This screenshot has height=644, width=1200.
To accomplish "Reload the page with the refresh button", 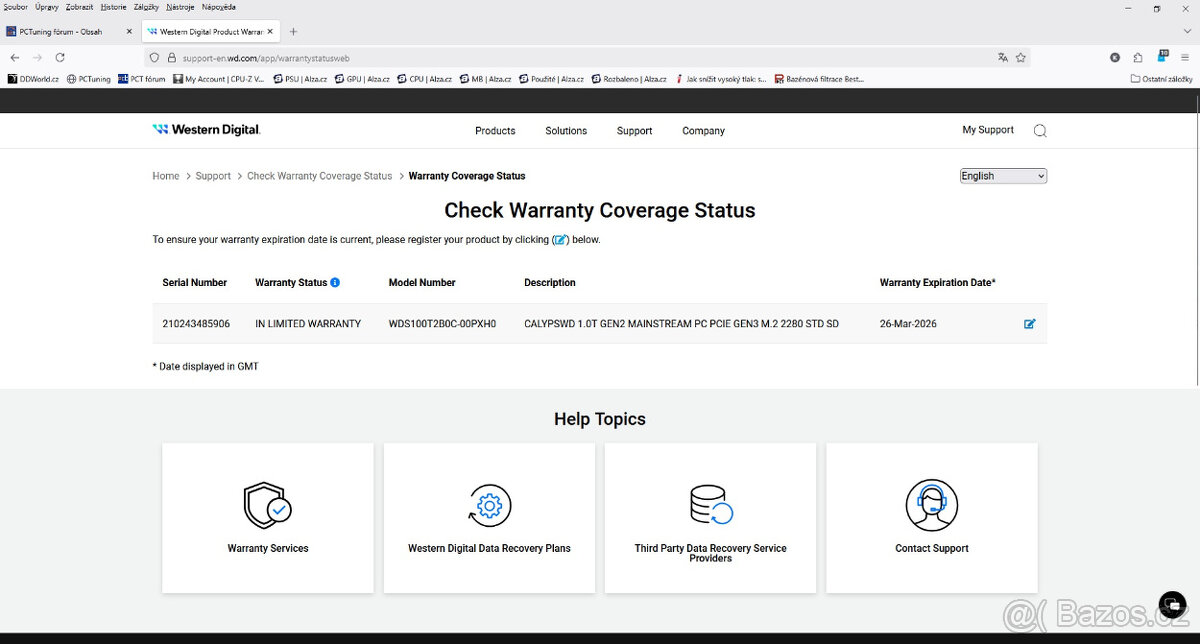I will tap(60, 58).
